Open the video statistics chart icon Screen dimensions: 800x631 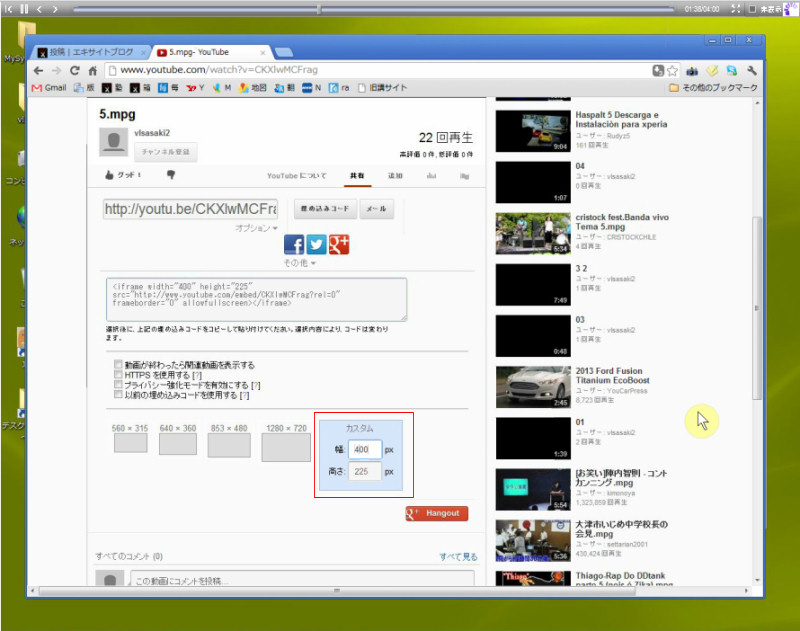432,175
